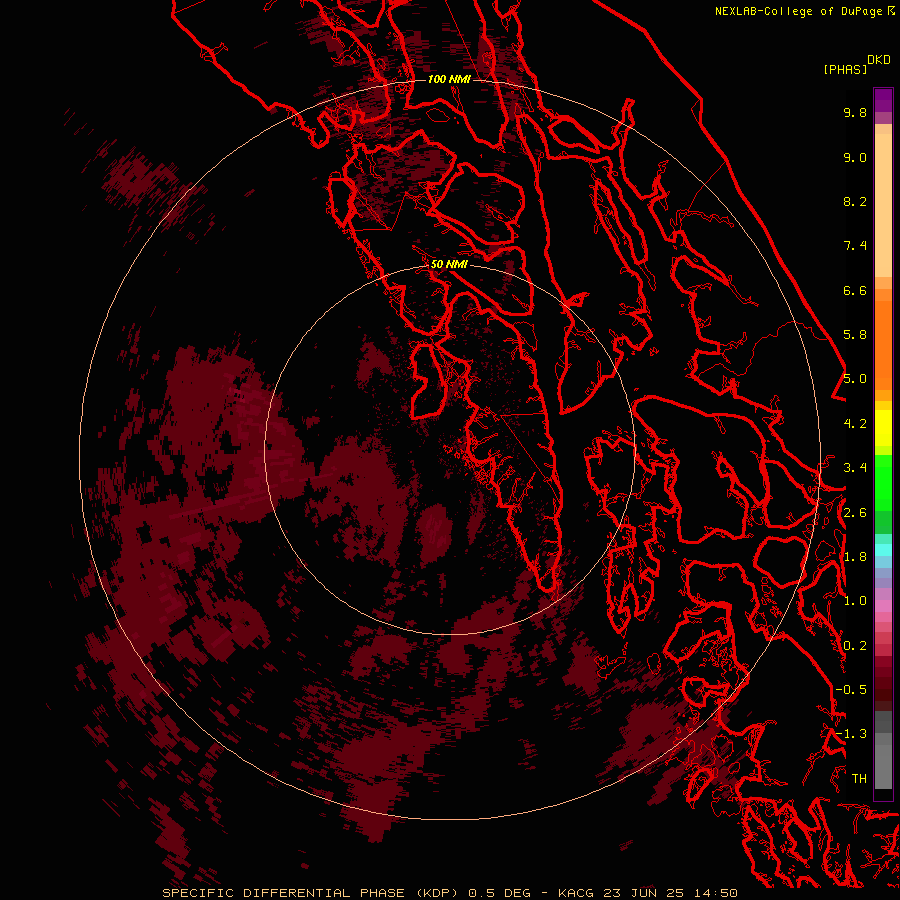Select the 9.8 value on the color scale

(855, 112)
